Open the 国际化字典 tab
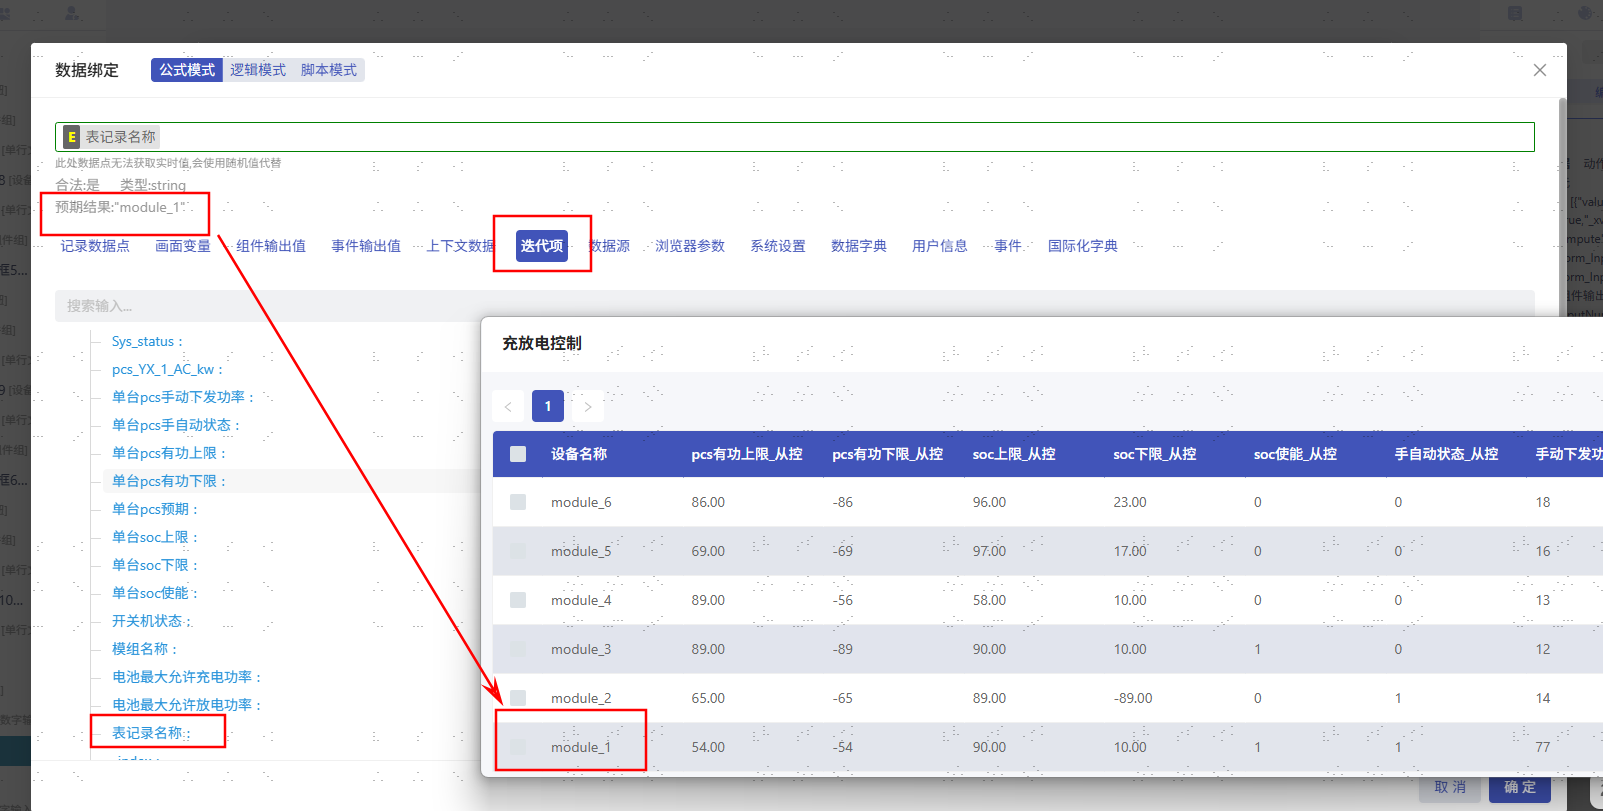Image resolution: width=1603 pixels, height=811 pixels. pos(1083,246)
